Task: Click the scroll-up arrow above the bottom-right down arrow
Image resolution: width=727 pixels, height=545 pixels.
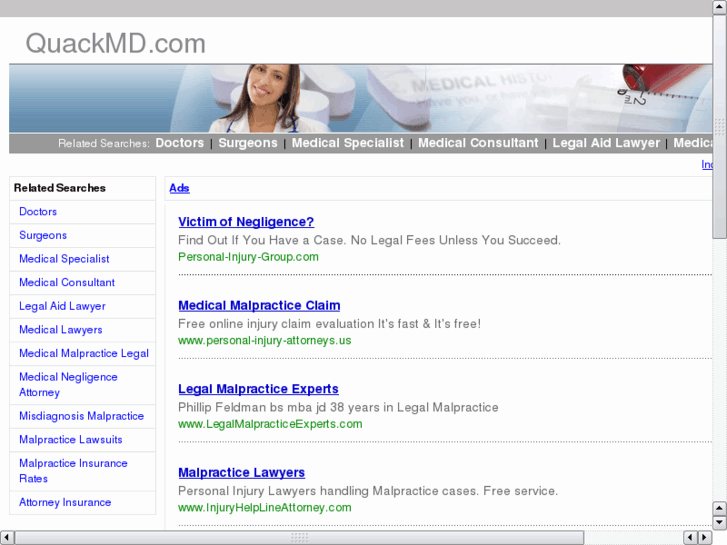Action: pyautogui.click(x=719, y=508)
